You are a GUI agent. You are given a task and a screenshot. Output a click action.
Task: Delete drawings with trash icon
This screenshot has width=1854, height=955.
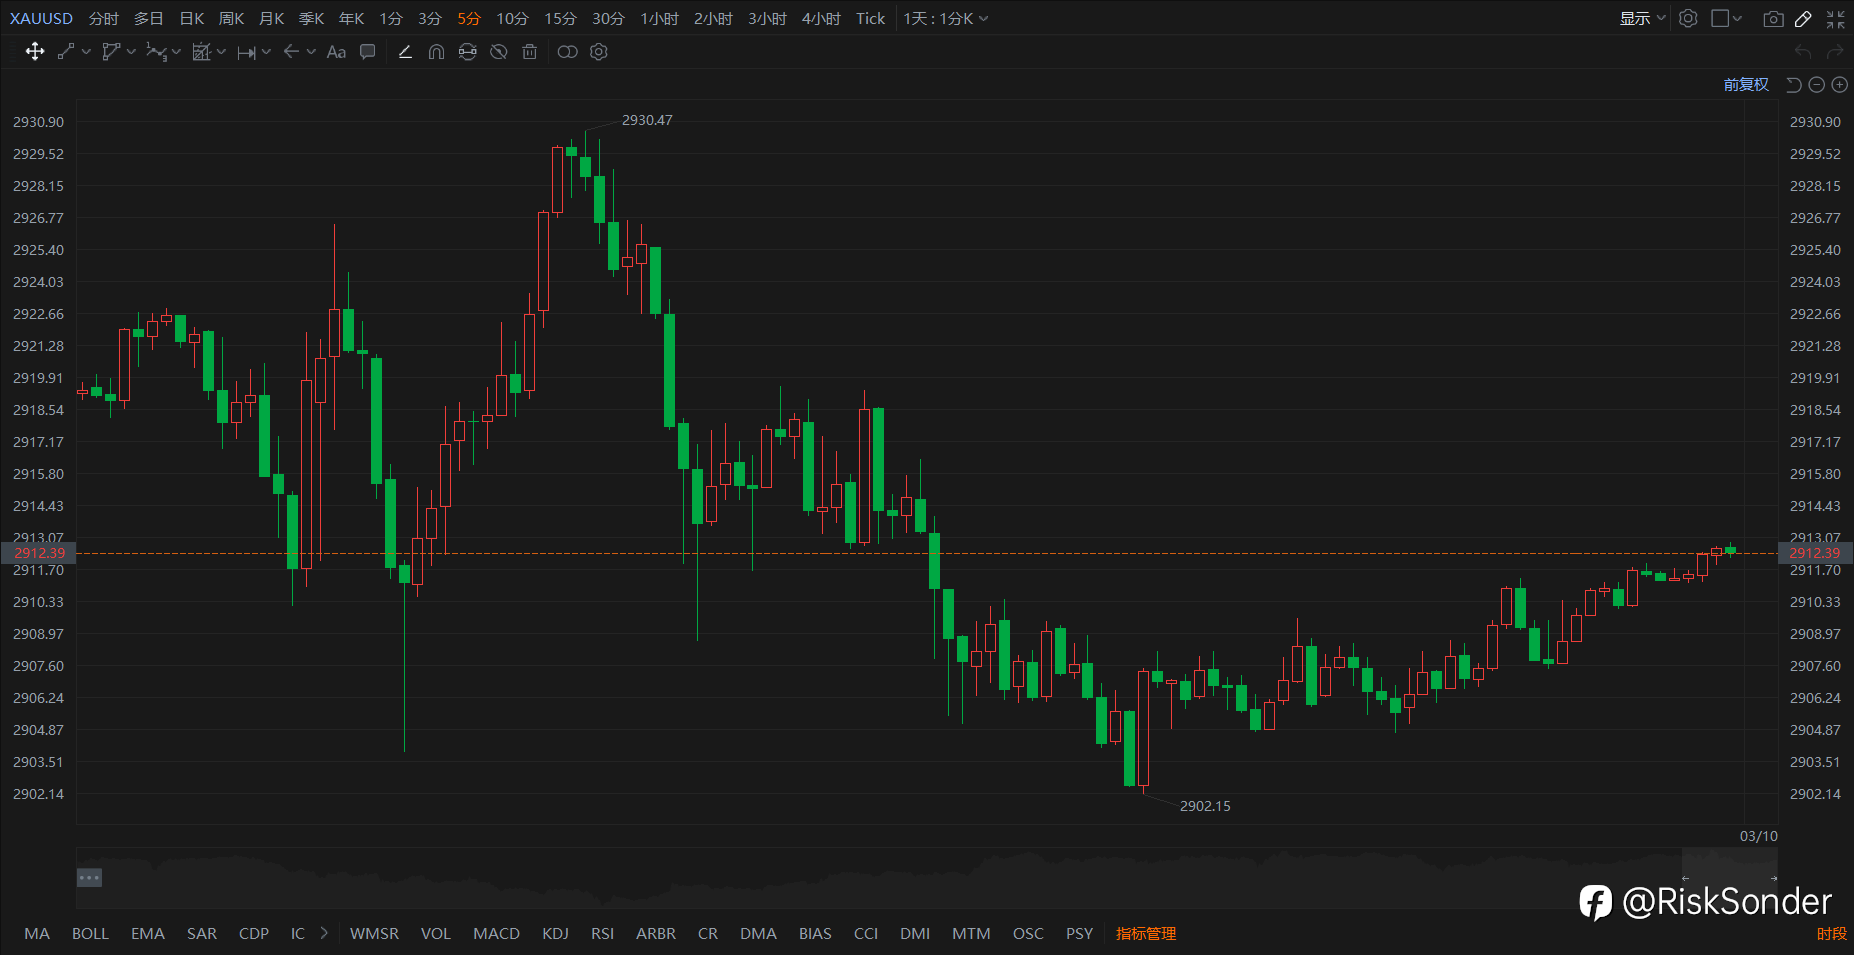tap(530, 52)
